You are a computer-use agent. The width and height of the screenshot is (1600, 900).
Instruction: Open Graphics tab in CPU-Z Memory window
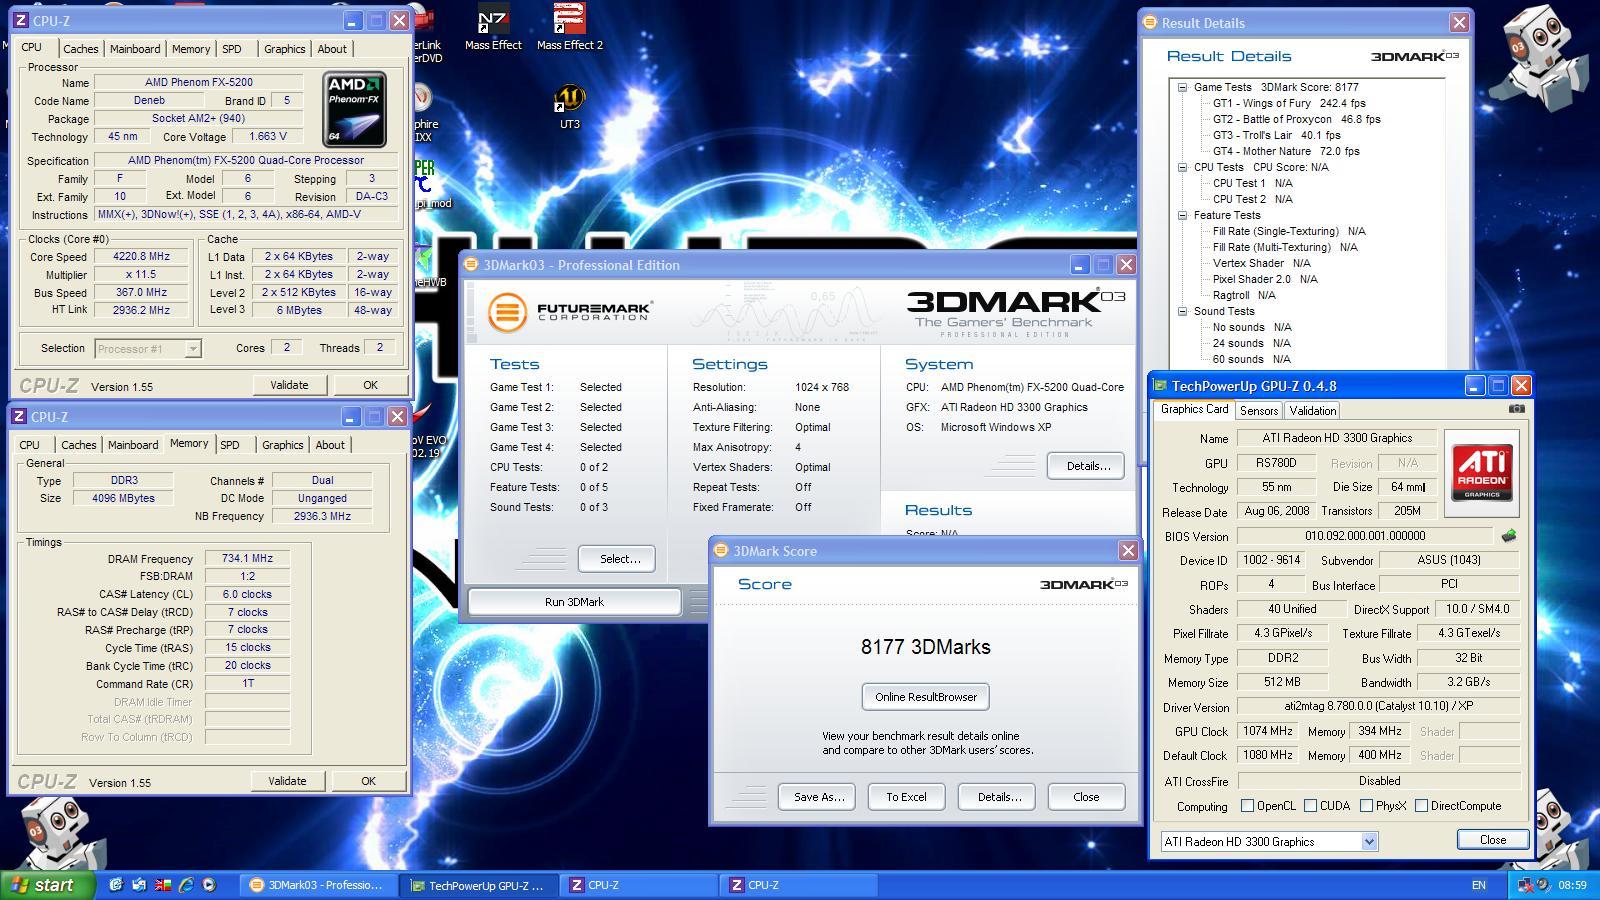click(x=283, y=445)
